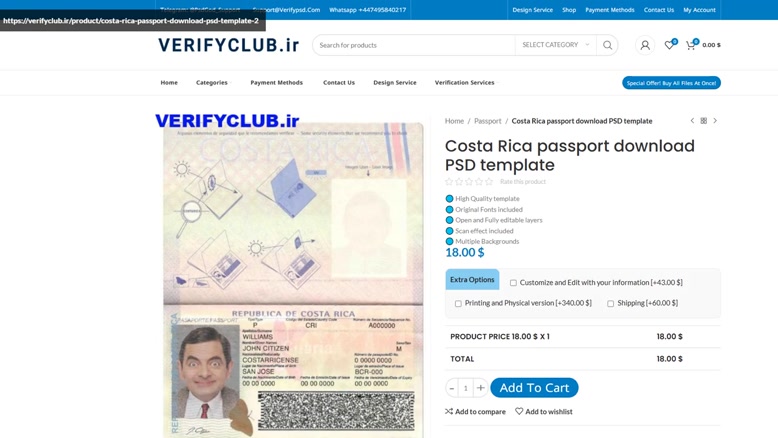Enable Customize and Edit with your information
This screenshot has width=778, height=438.
coord(513,283)
